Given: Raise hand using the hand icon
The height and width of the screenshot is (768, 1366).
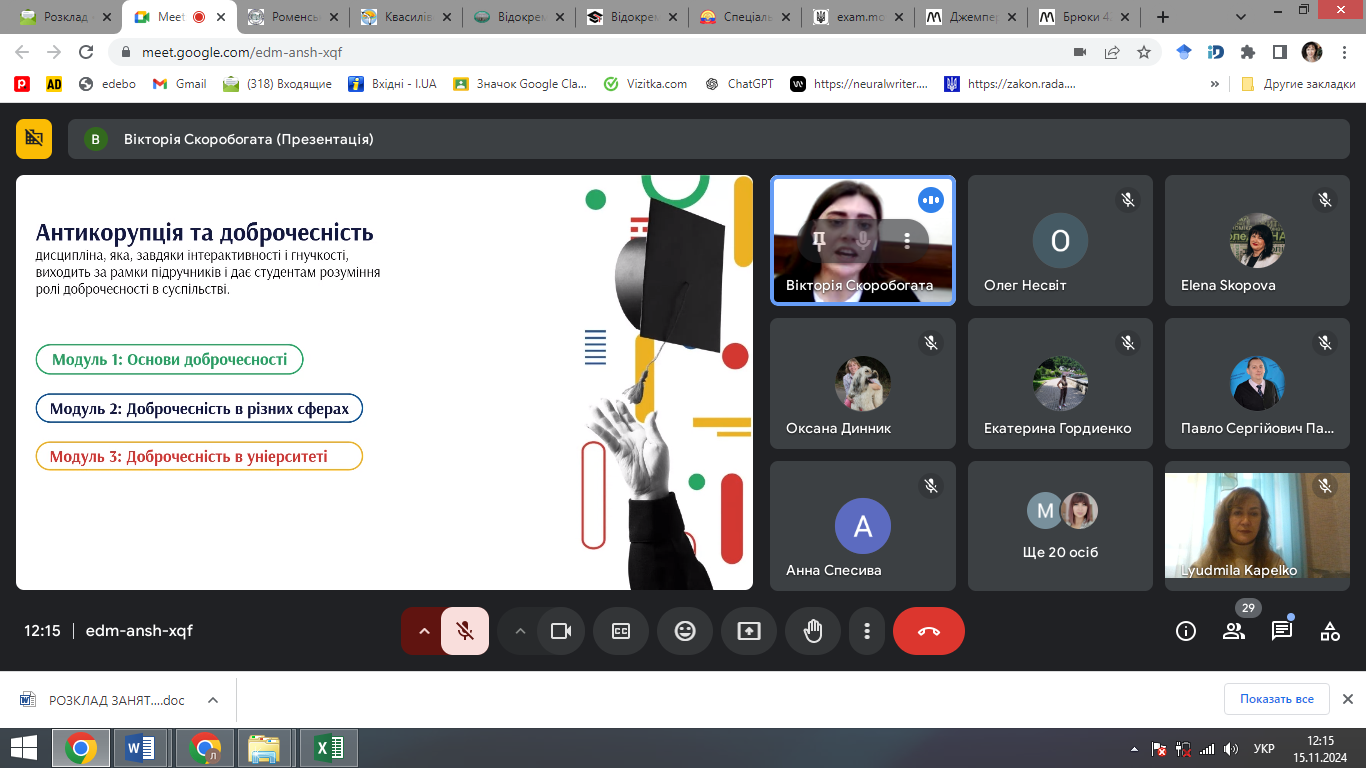Looking at the screenshot, I should [x=813, y=631].
